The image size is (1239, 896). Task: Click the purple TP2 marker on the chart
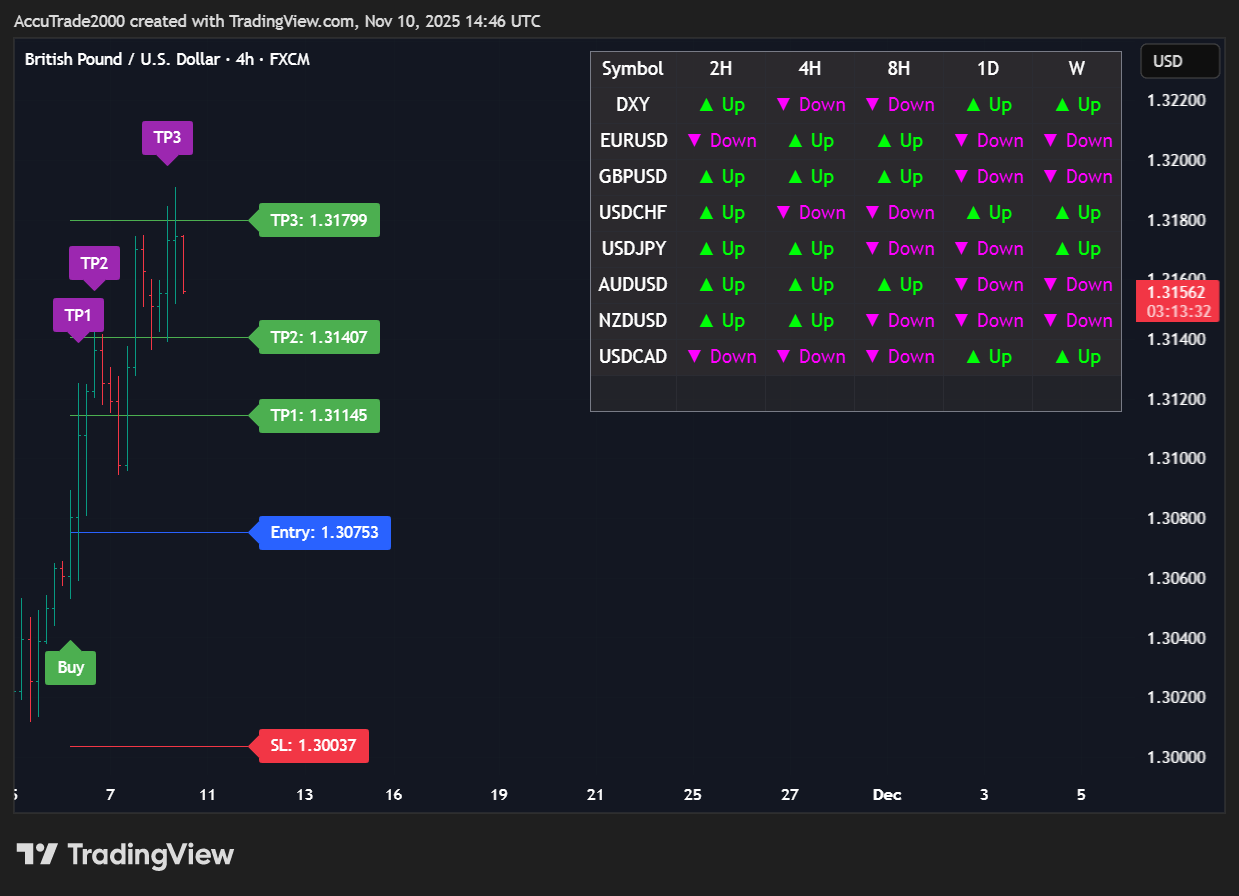[x=94, y=263]
